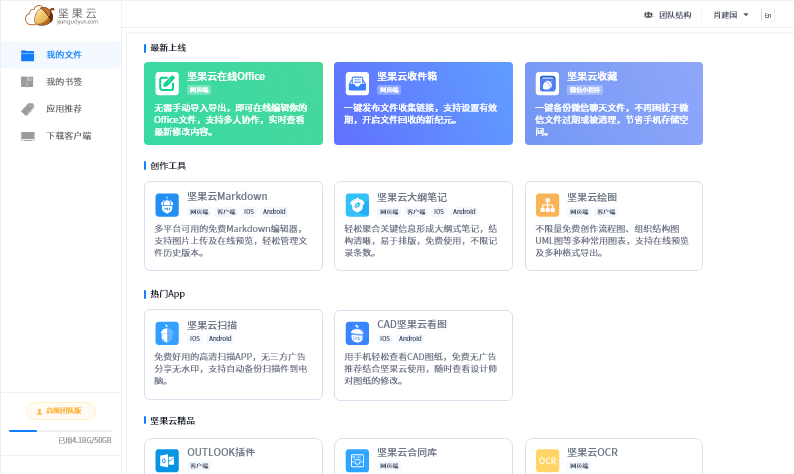Click the OUTLOOK插件 icon

(x=167, y=460)
